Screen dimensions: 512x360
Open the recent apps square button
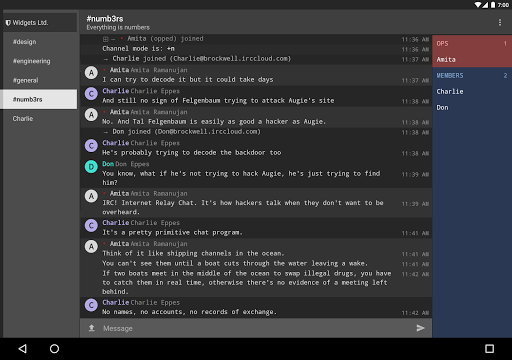pos(489,349)
